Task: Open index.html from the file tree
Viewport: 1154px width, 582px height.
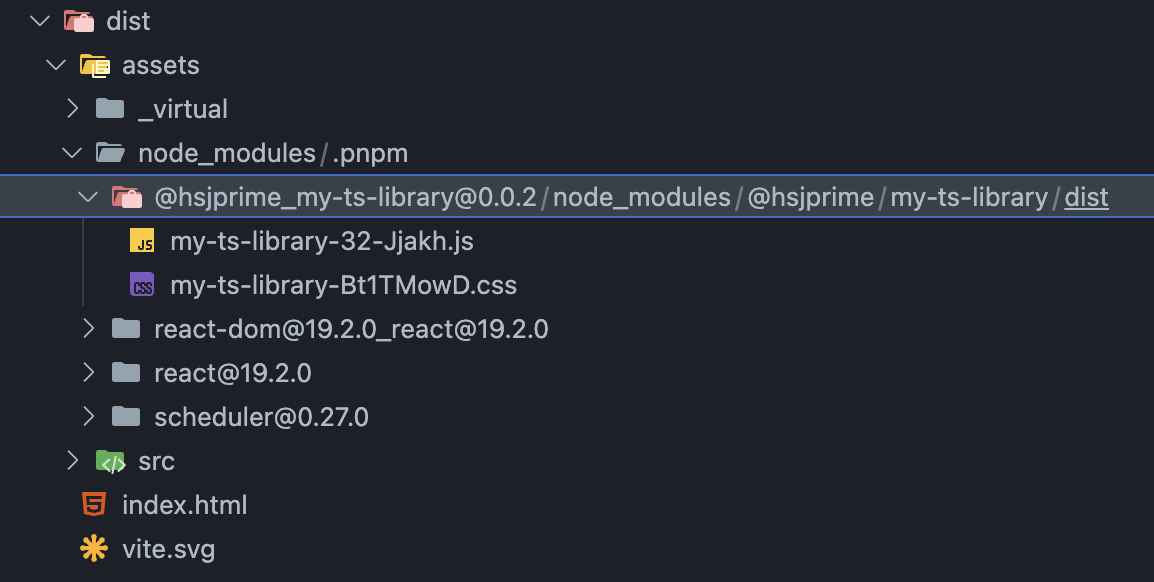Action: click(x=185, y=504)
